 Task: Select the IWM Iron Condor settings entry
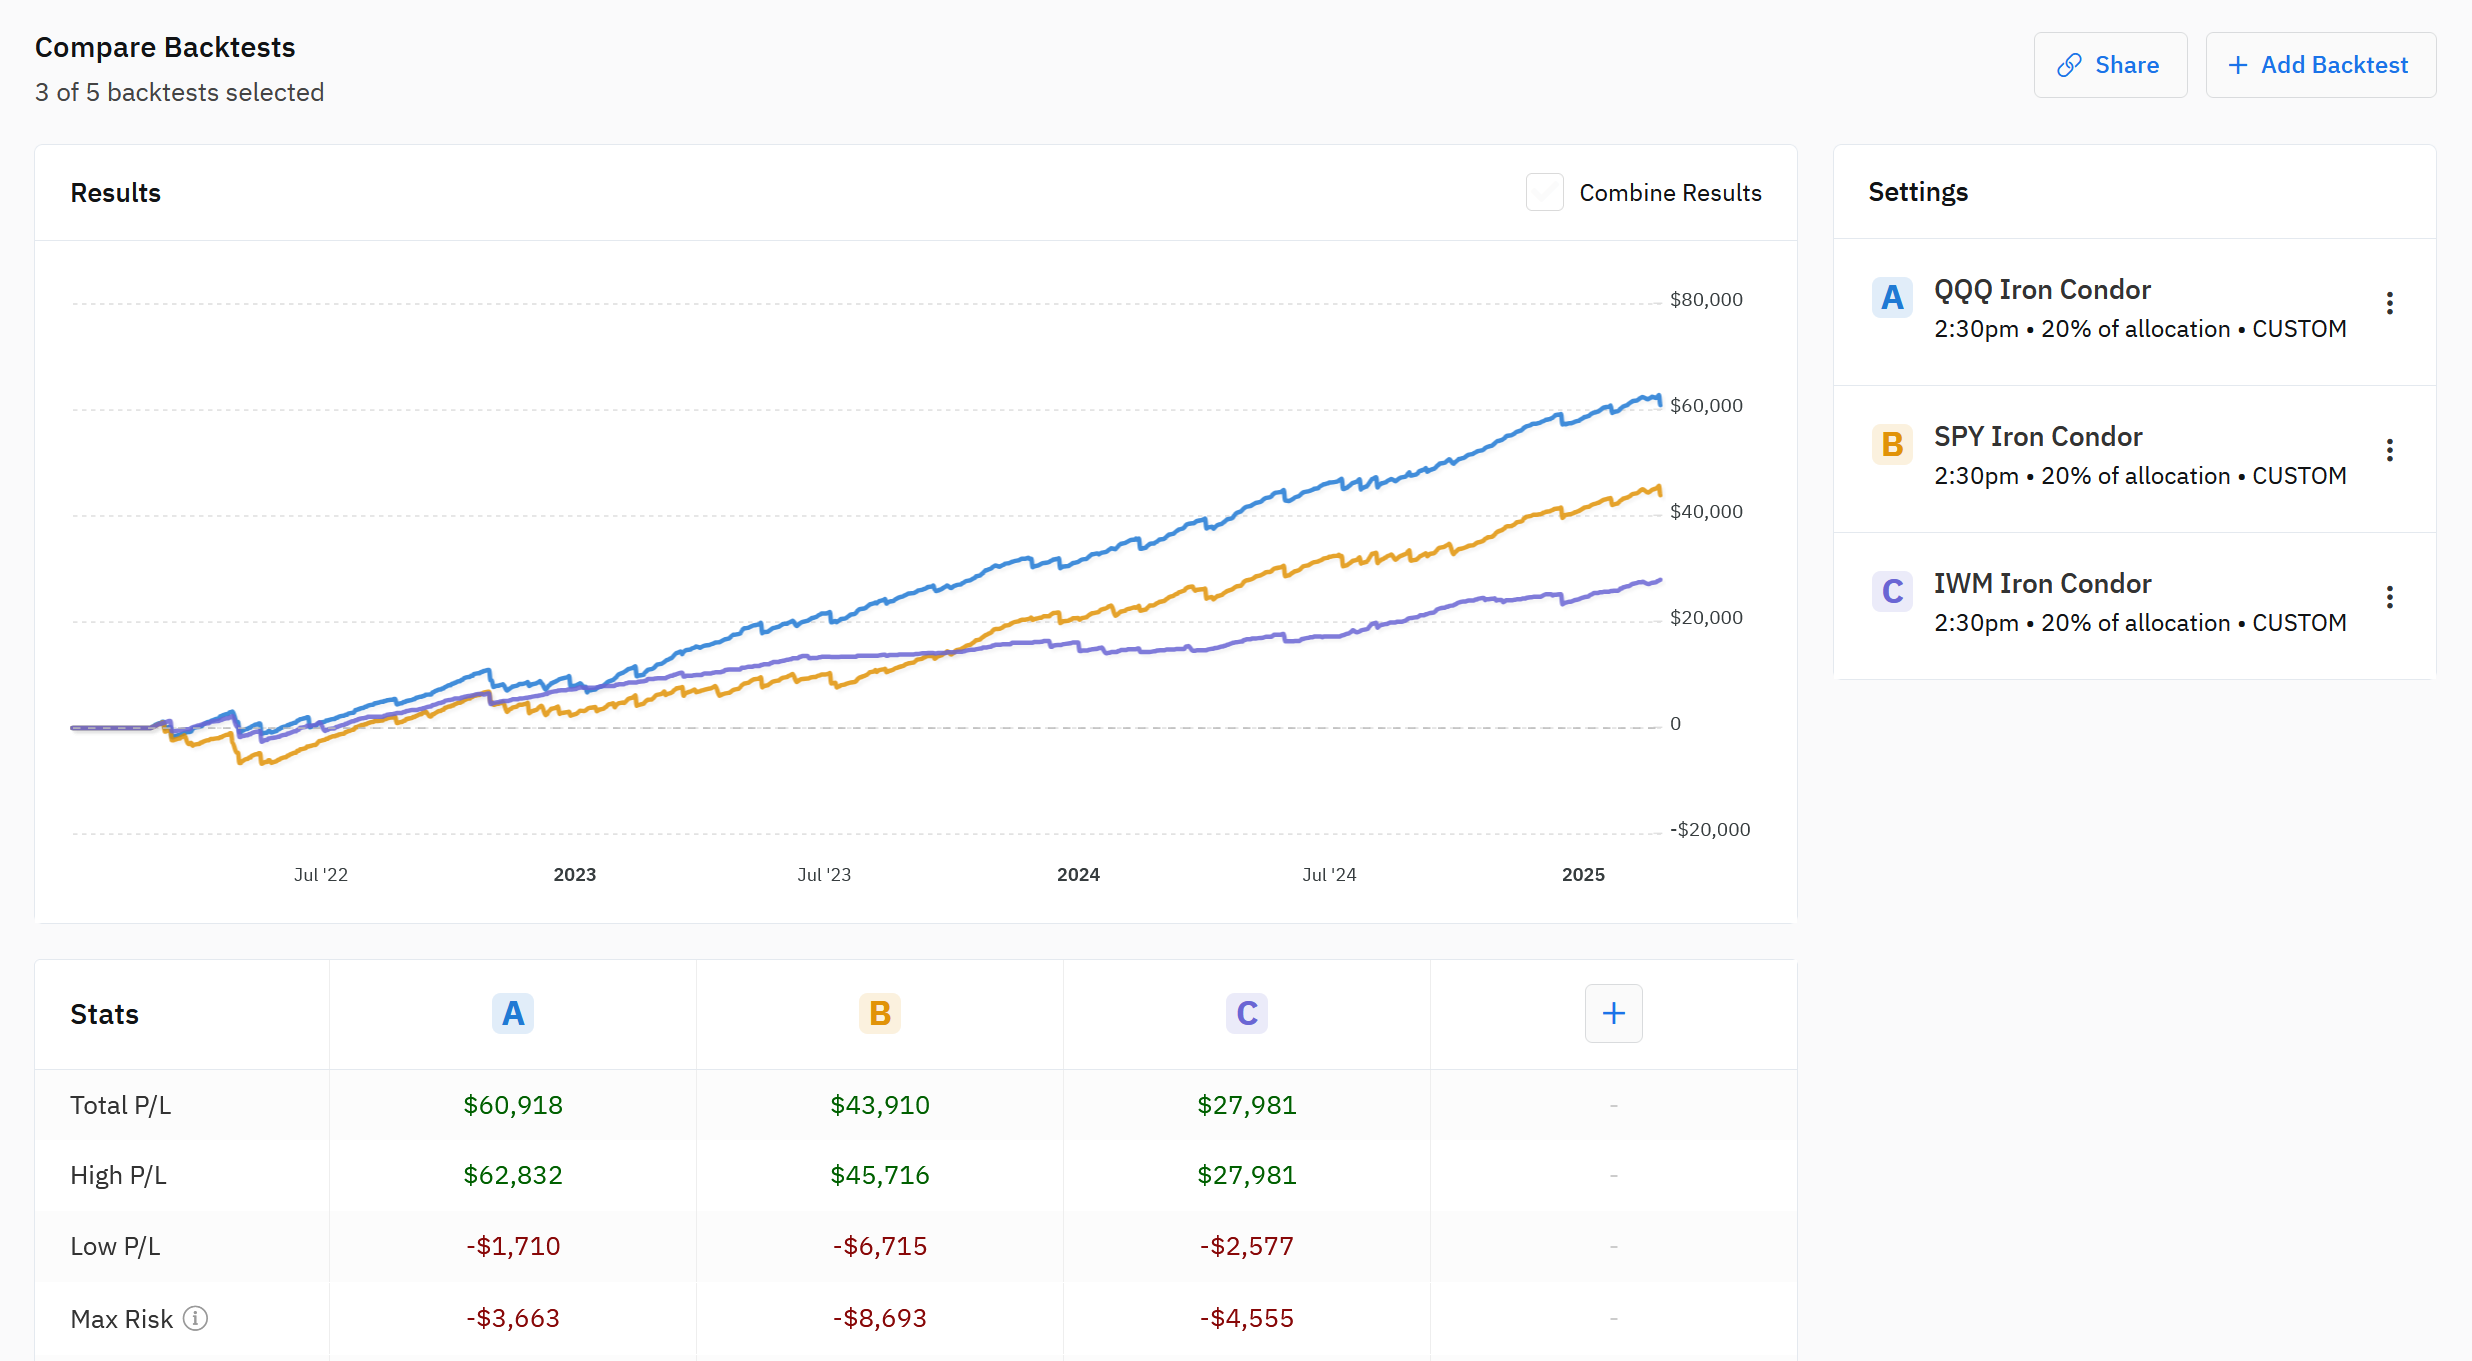2100,602
